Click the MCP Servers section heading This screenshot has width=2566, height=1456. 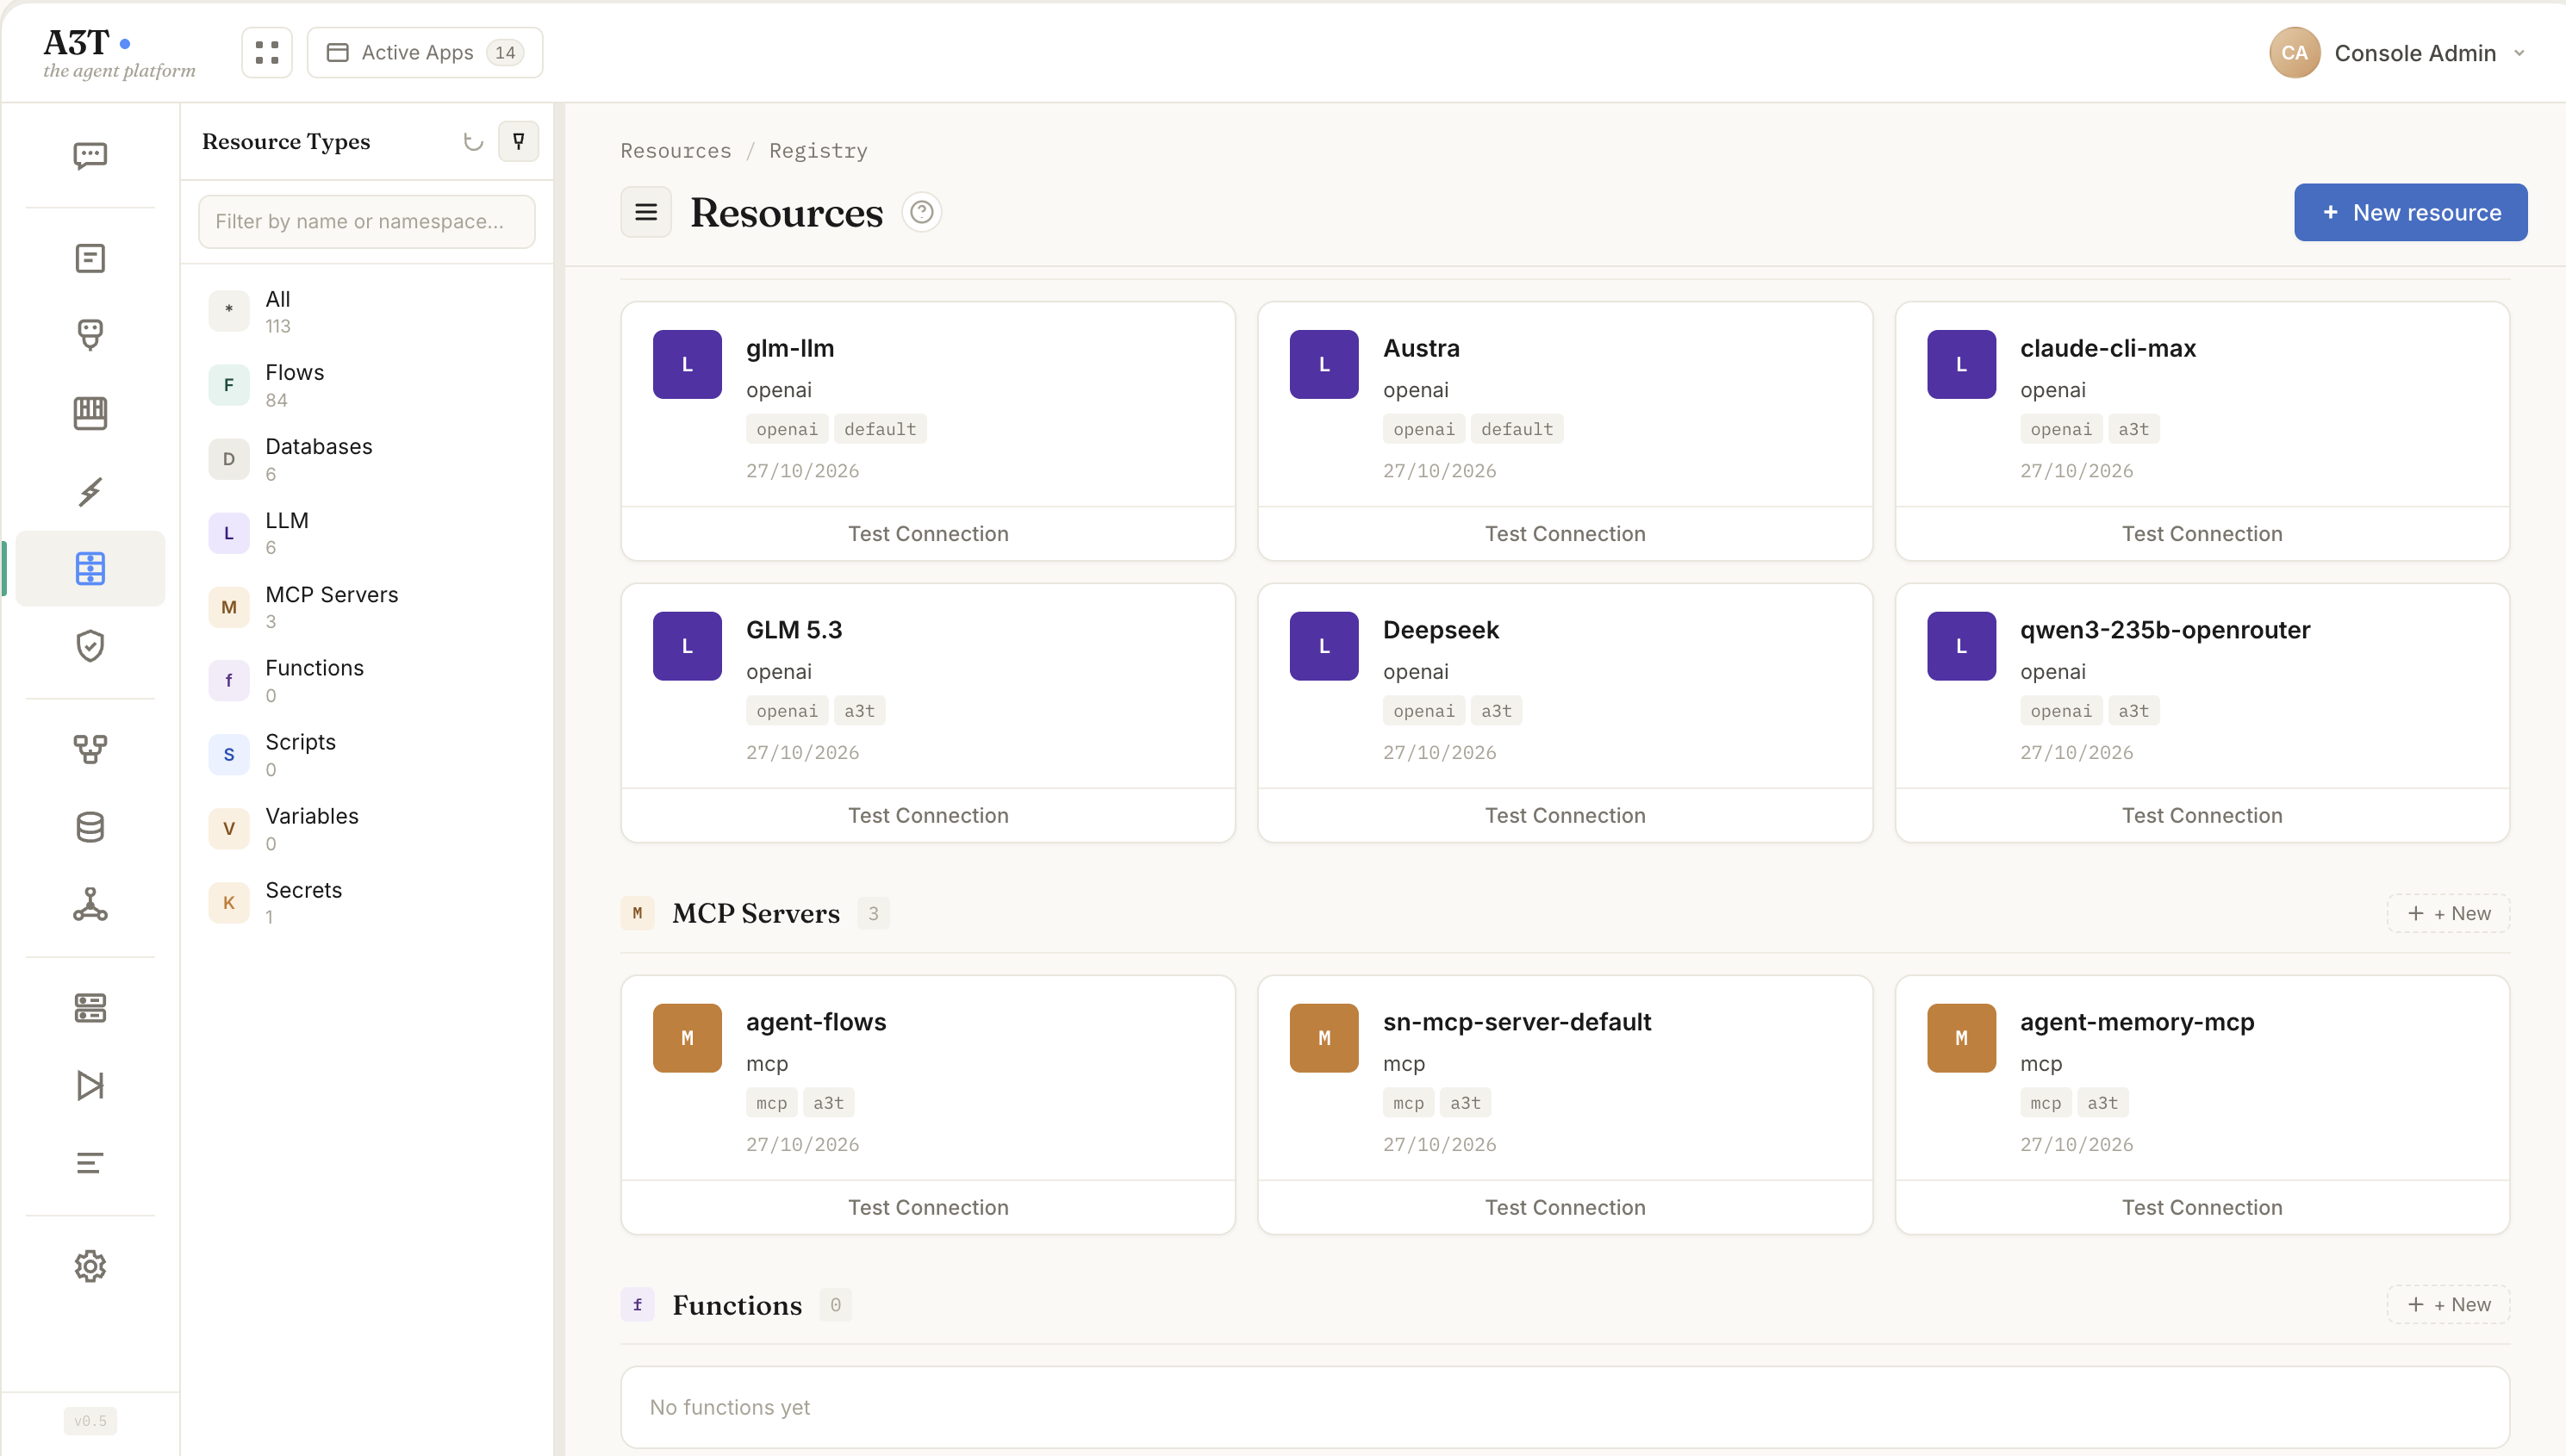point(756,913)
